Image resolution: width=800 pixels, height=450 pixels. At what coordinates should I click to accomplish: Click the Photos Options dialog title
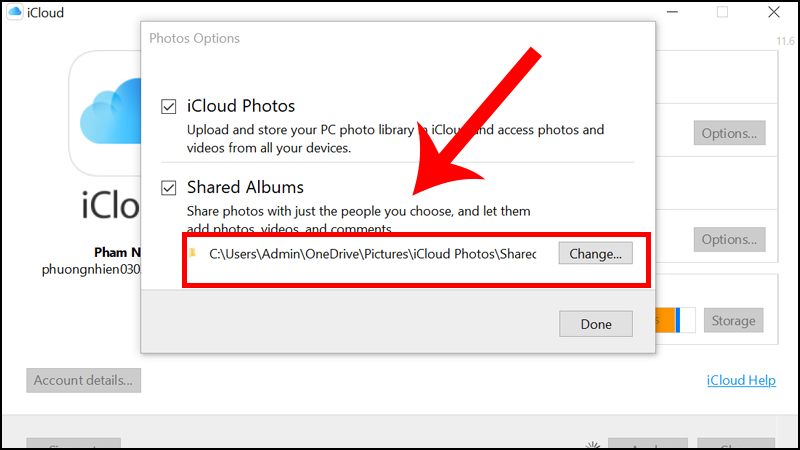194,38
